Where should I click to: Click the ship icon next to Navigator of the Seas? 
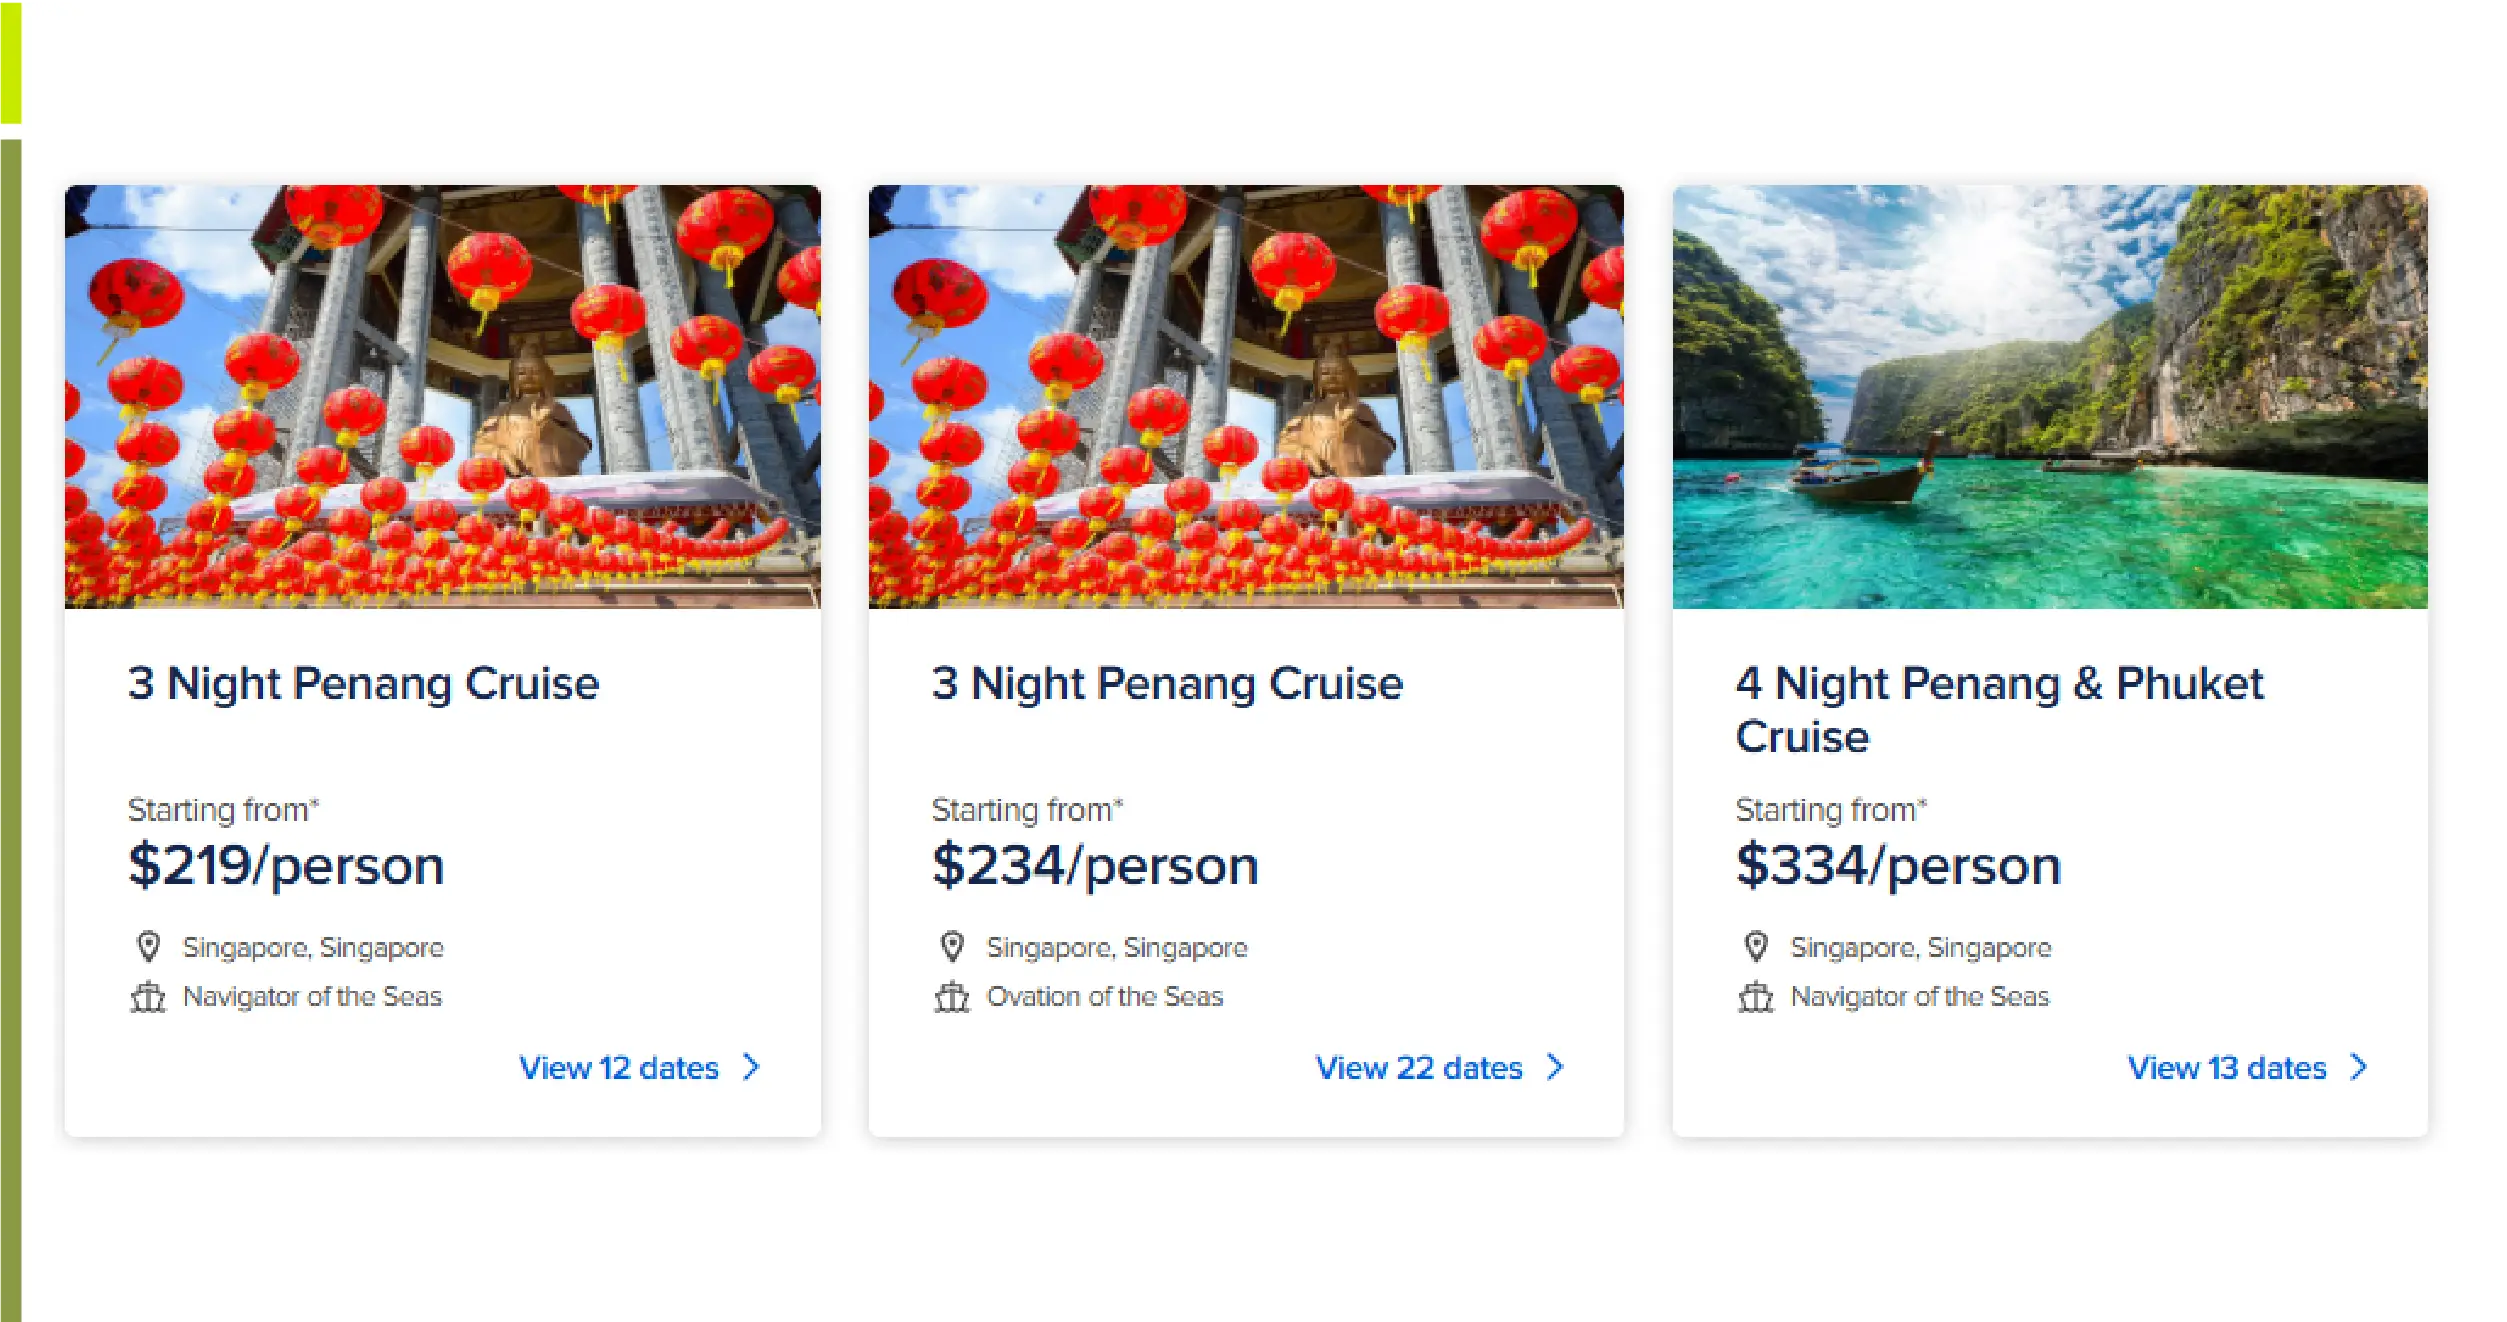point(150,996)
